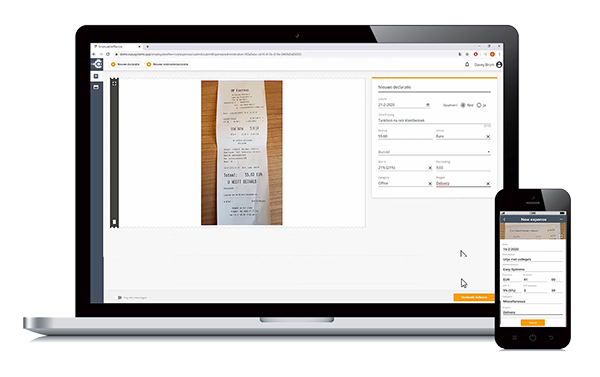Clear the Euro currency field
Image resolution: width=600 pixels, height=377 pixels.
(488, 137)
